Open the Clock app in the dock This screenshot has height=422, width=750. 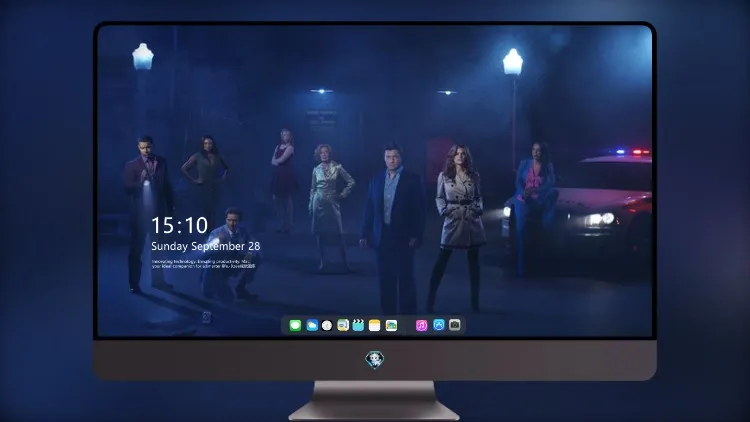[327, 325]
